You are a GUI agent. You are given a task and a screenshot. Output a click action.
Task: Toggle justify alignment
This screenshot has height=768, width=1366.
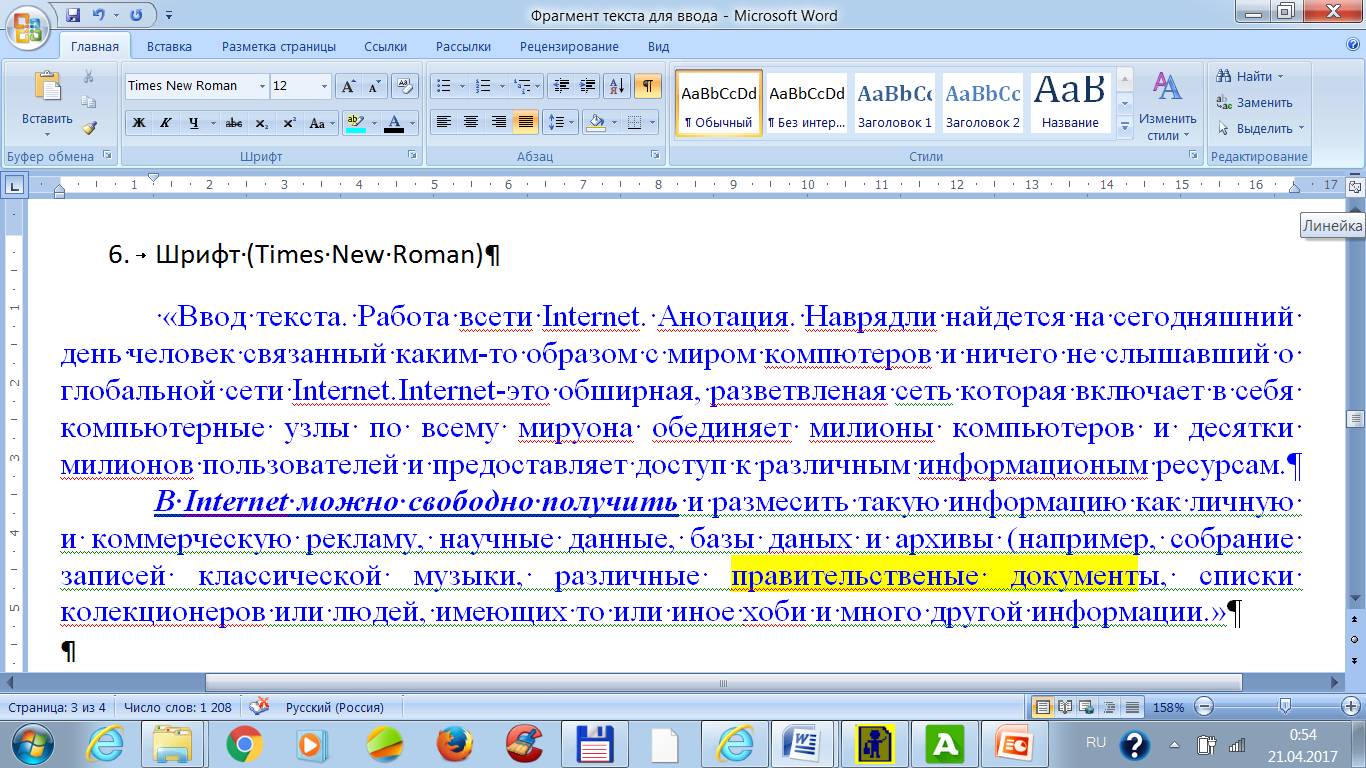point(525,123)
